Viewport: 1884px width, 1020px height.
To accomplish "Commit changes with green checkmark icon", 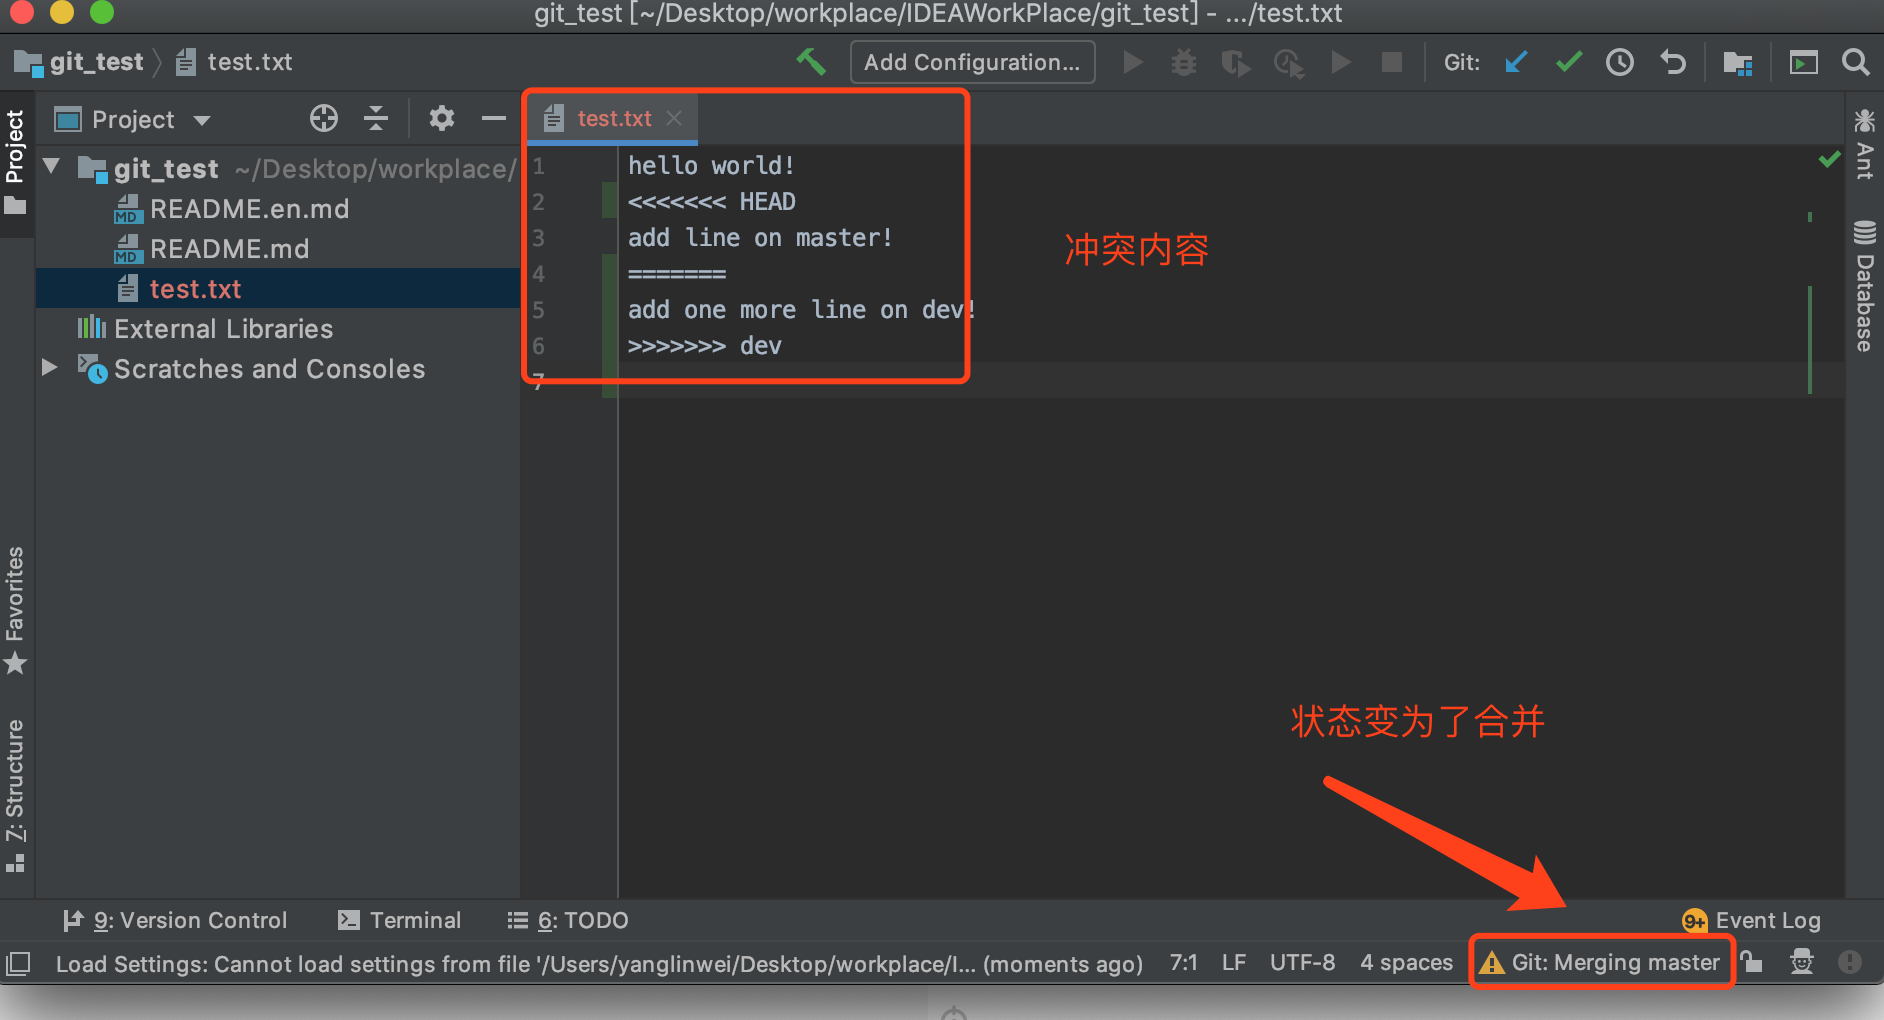I will (1569, 62).
